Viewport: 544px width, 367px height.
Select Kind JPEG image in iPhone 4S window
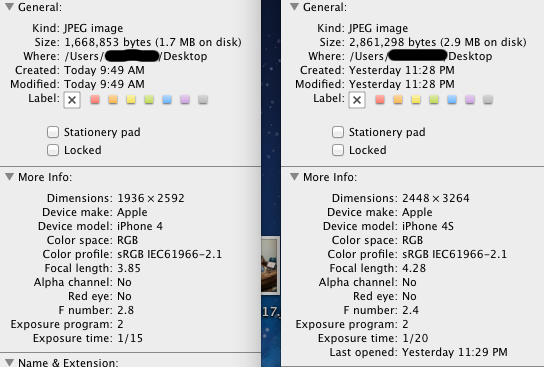(379, 28)
